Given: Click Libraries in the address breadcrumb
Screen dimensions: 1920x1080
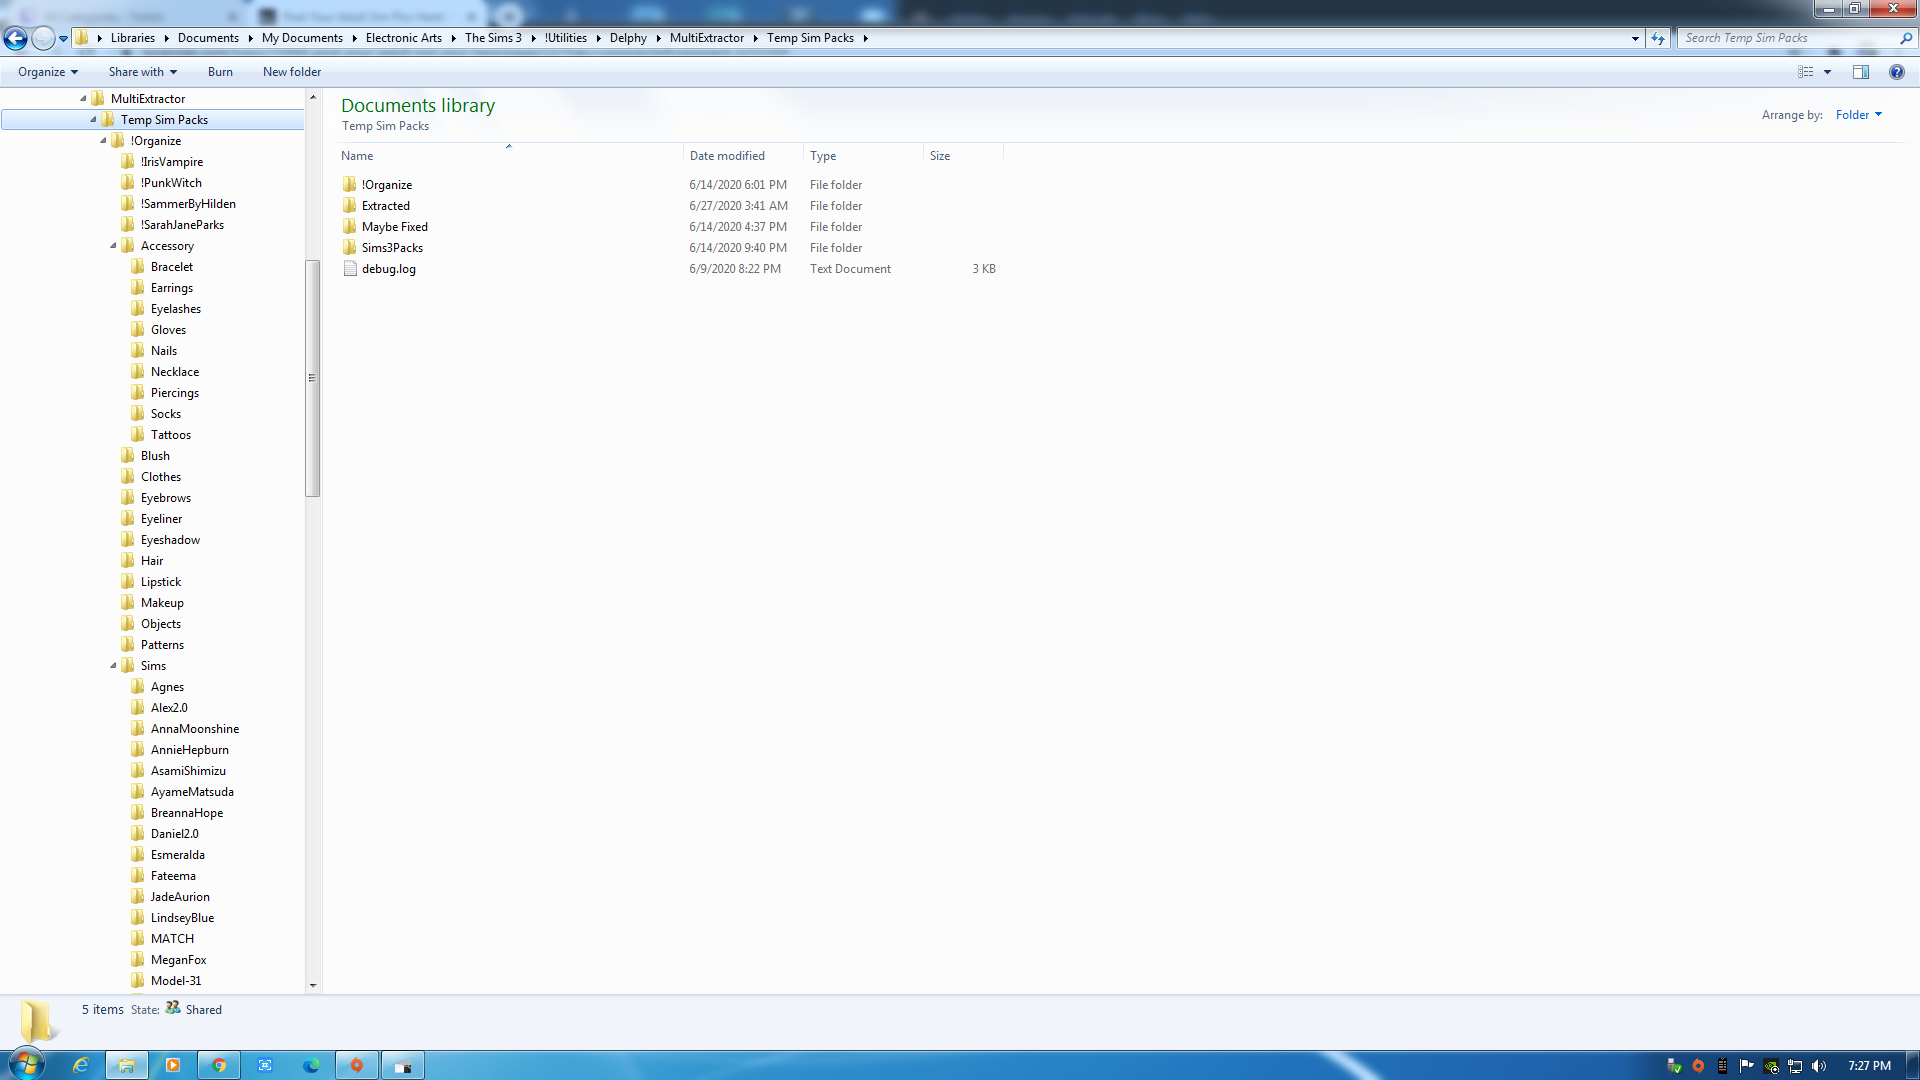Looking at the screenshot, I should (x=133, y=38).
